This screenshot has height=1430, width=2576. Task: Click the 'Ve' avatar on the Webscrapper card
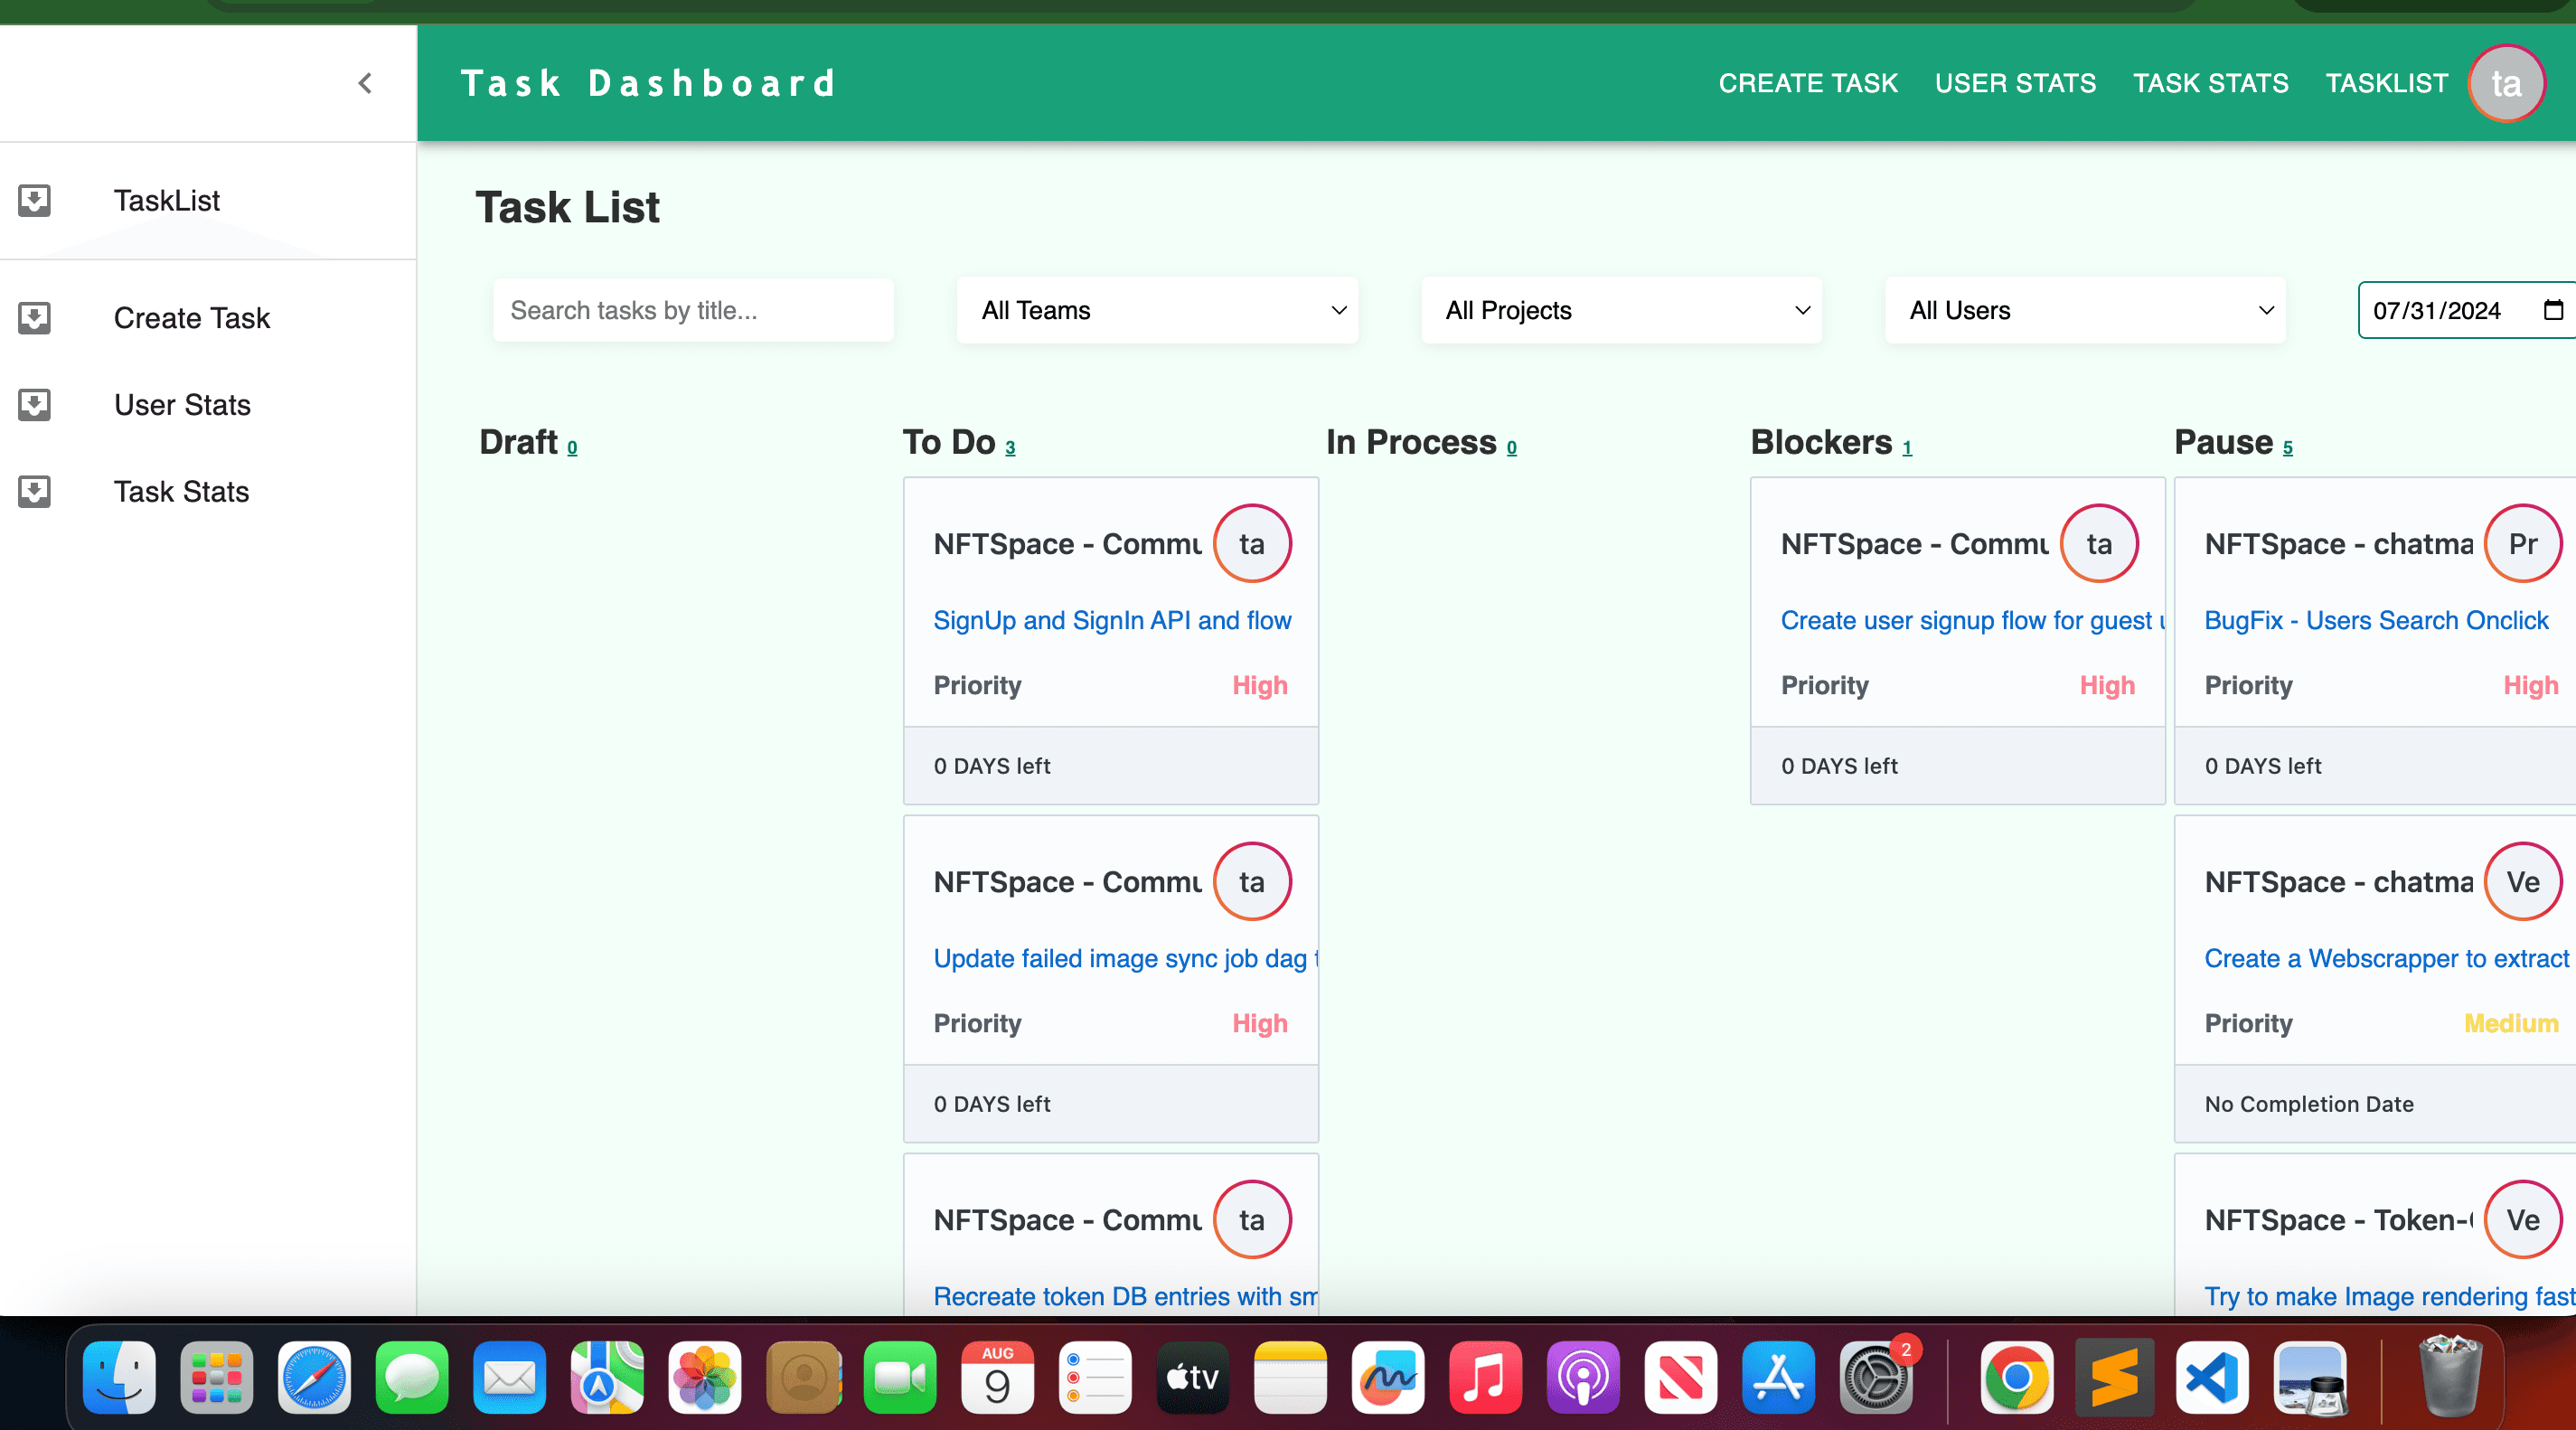pyautogui.click(x=2523, y=881)
